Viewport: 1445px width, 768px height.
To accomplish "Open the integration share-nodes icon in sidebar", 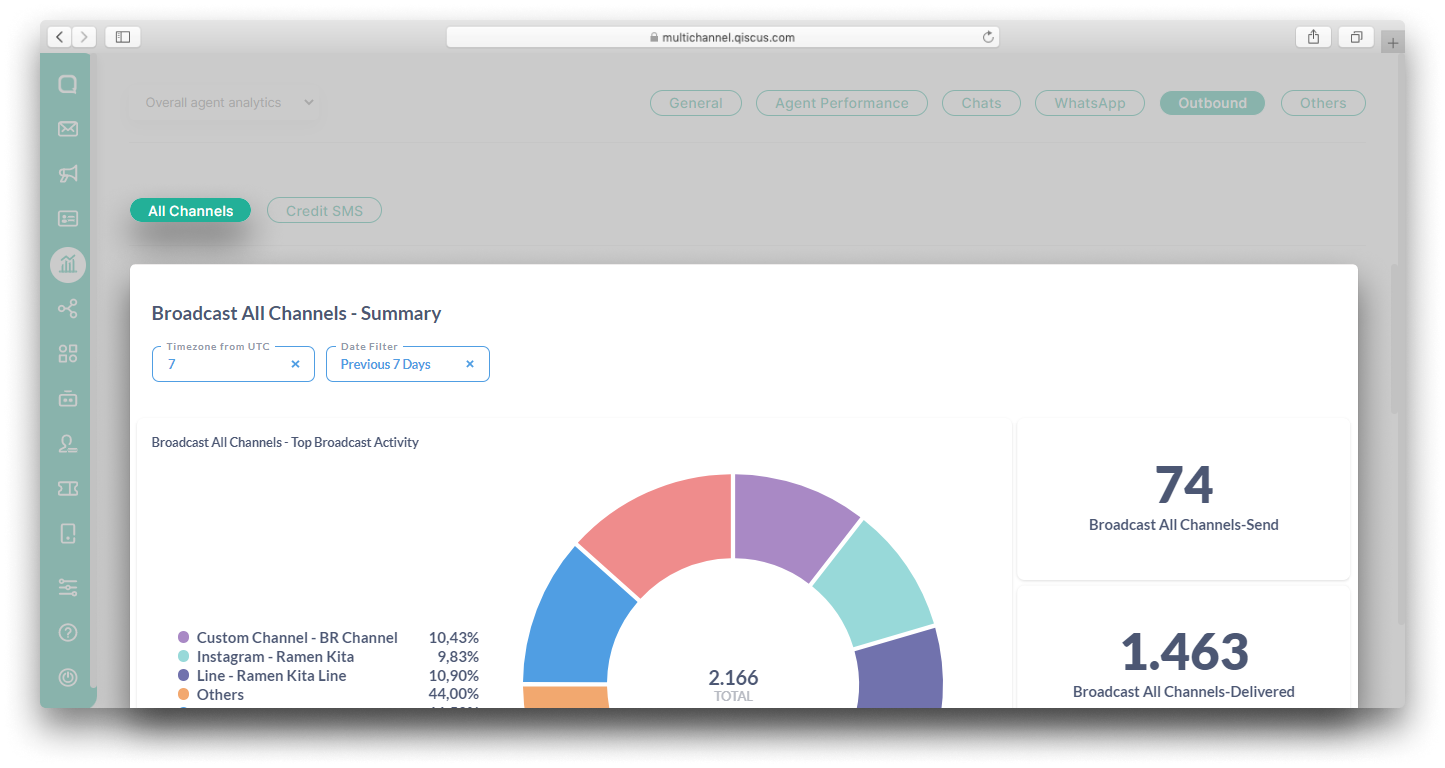I will 67,309.
